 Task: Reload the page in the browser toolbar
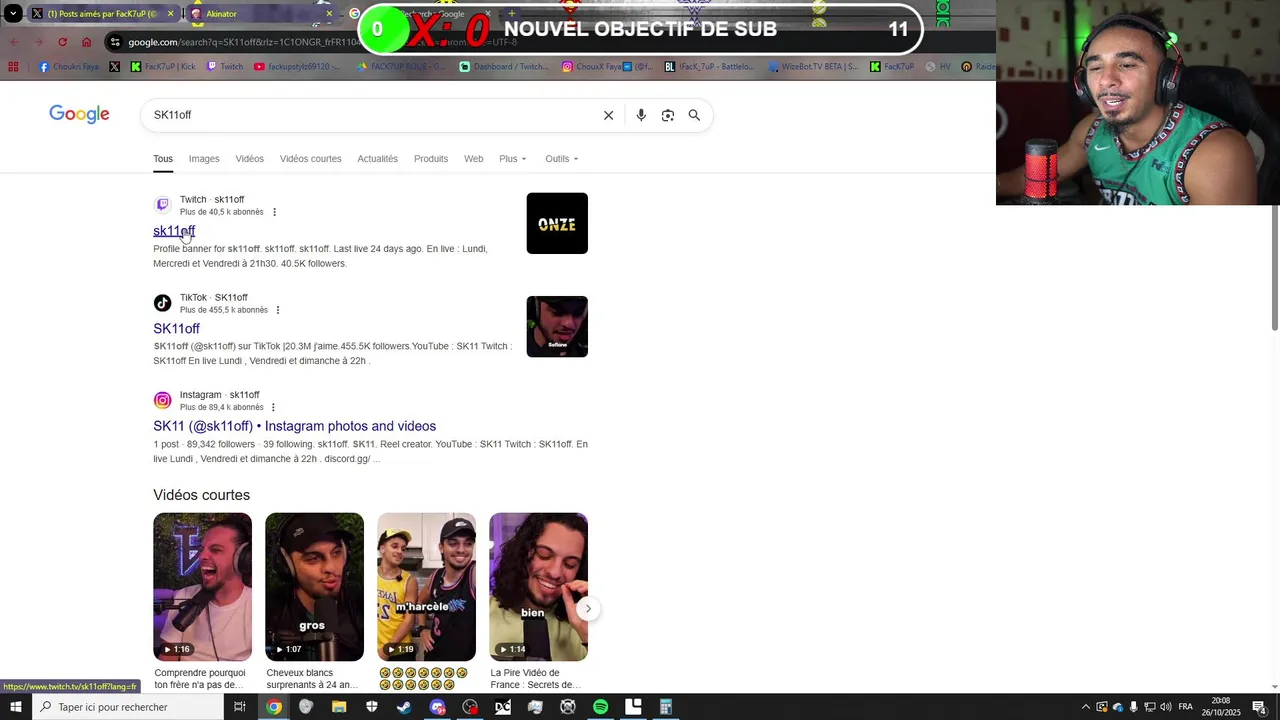62,42
